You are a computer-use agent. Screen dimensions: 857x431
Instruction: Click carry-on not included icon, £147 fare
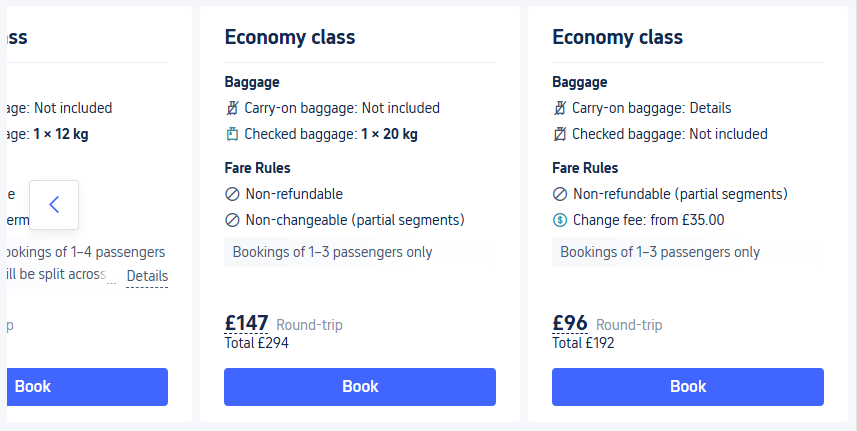tap(232, 108)
